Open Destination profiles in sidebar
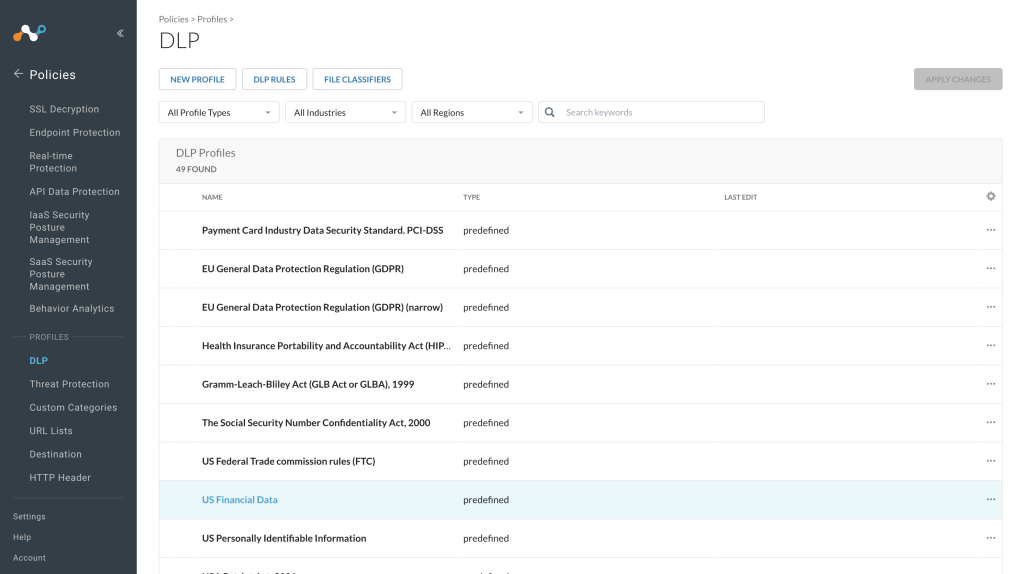1024x574 pixels. [x=56, y=454]
